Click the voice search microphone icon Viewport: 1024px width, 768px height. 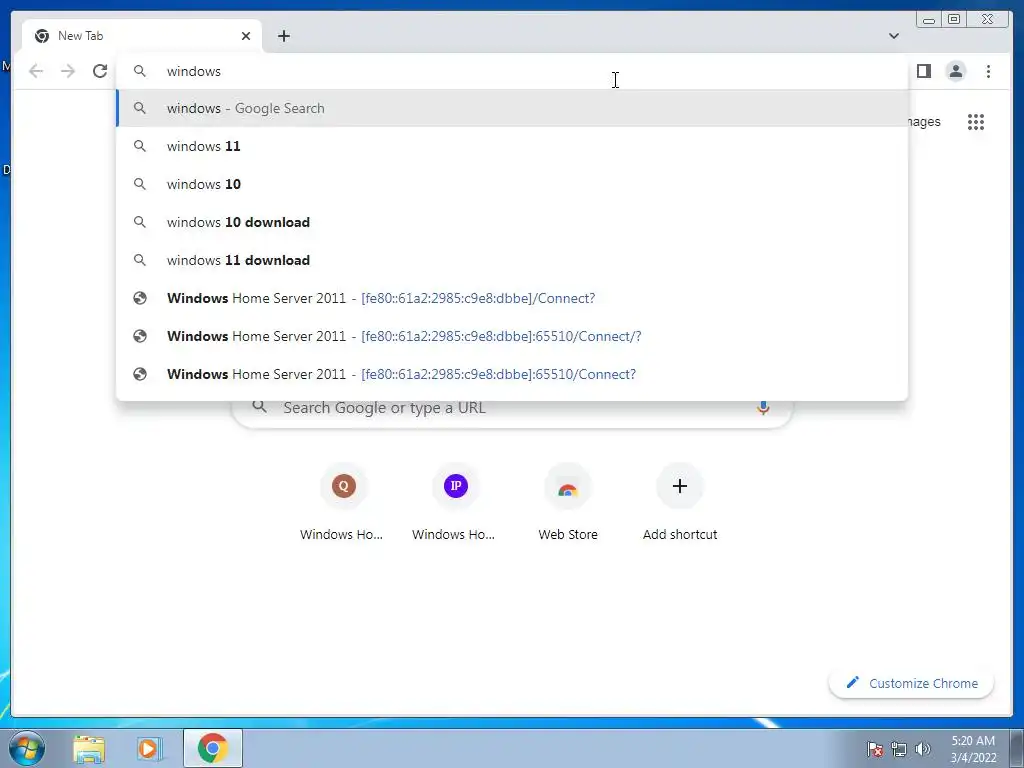(x=763, y=408)
